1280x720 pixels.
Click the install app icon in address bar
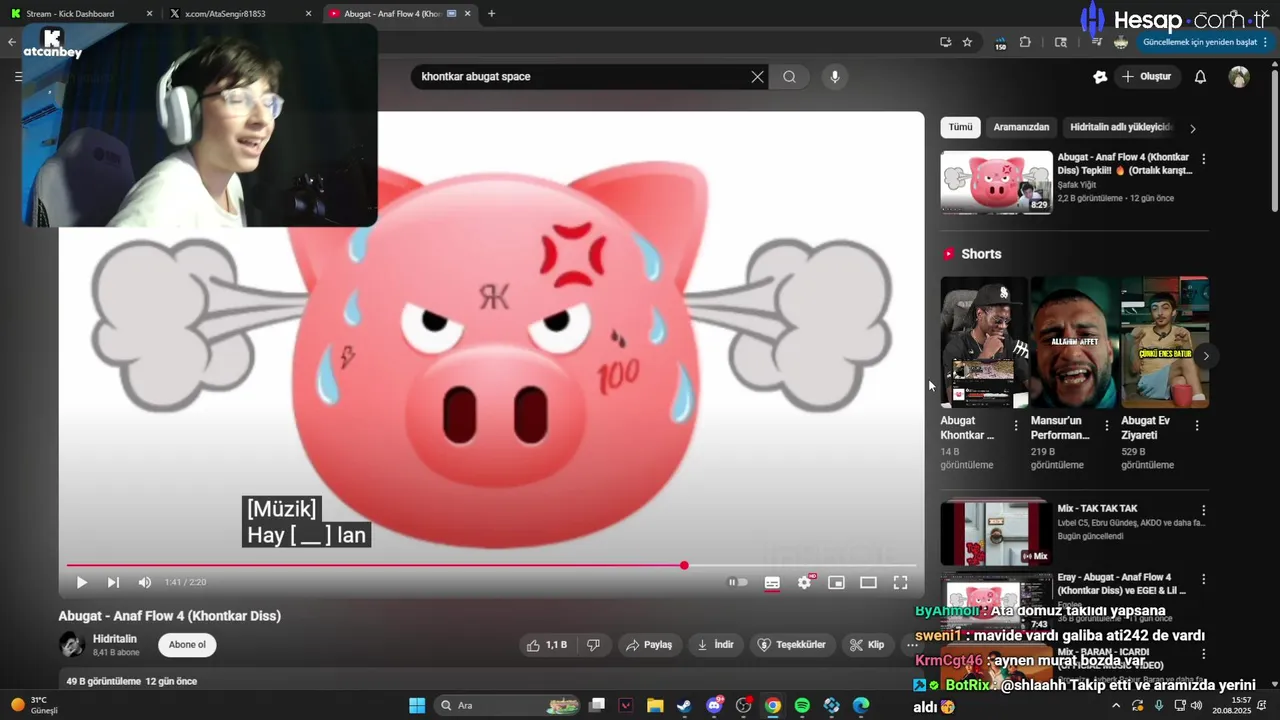pos(945,42)
